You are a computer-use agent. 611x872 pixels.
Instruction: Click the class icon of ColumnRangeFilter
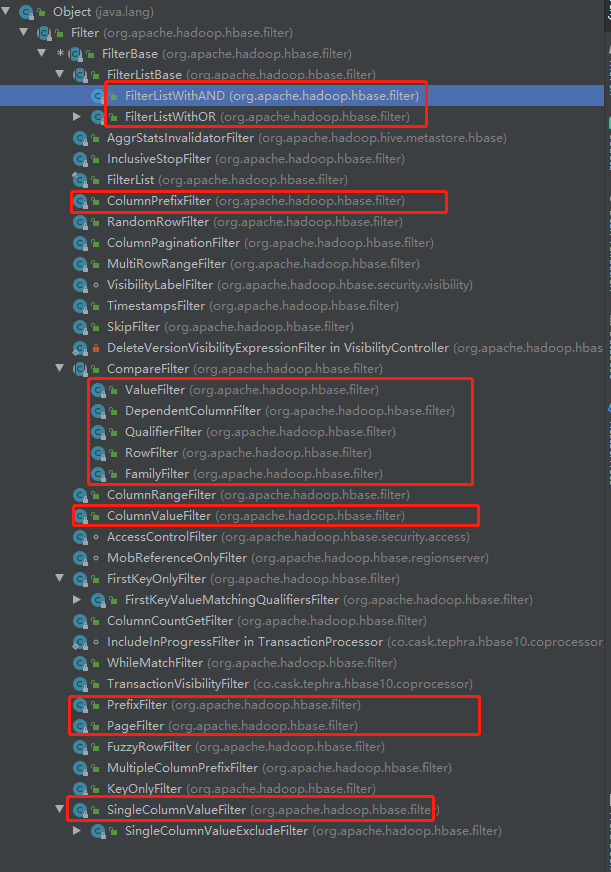tap(81, 495)
